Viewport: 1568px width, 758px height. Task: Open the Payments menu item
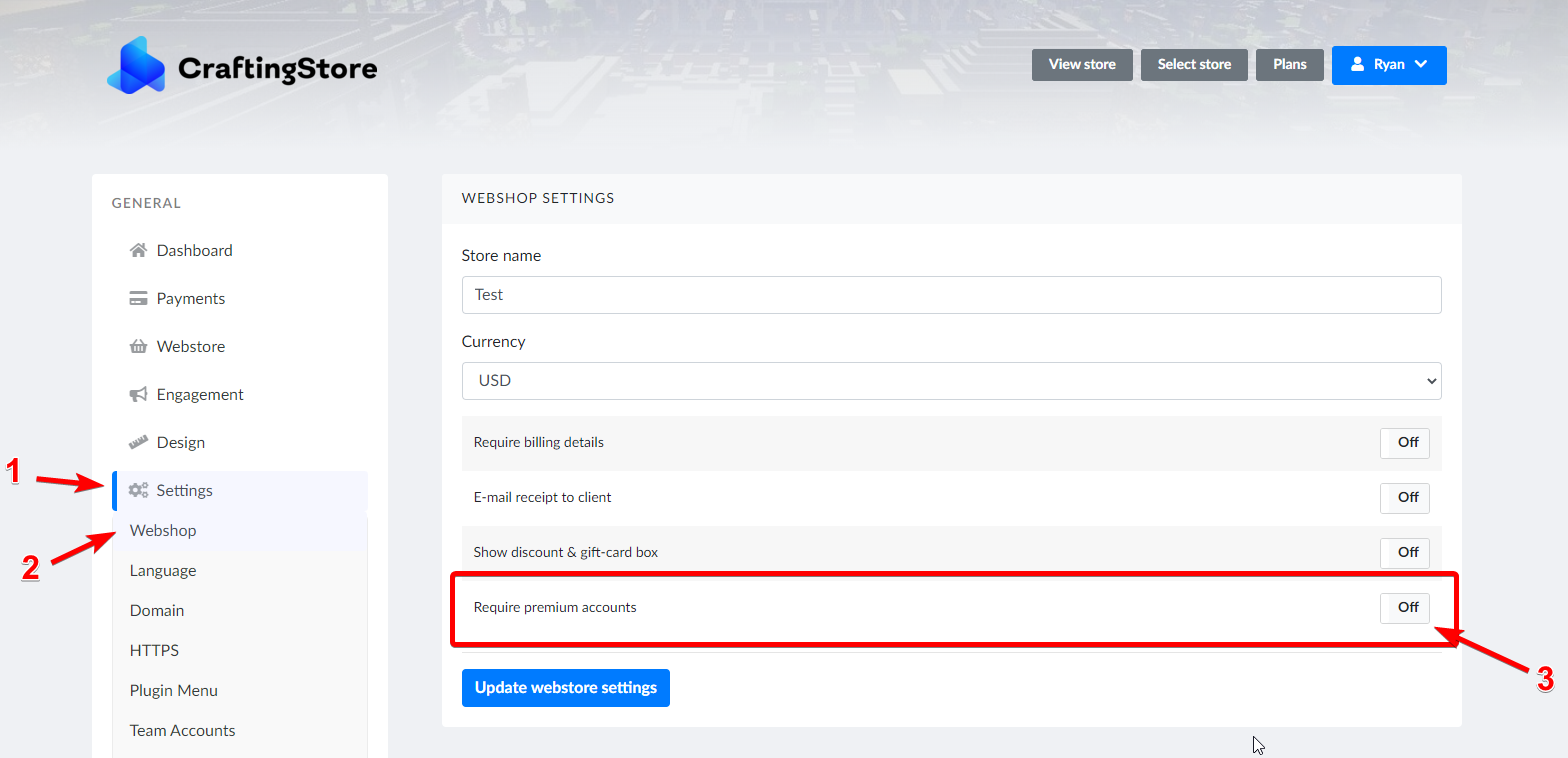point(240,298)
